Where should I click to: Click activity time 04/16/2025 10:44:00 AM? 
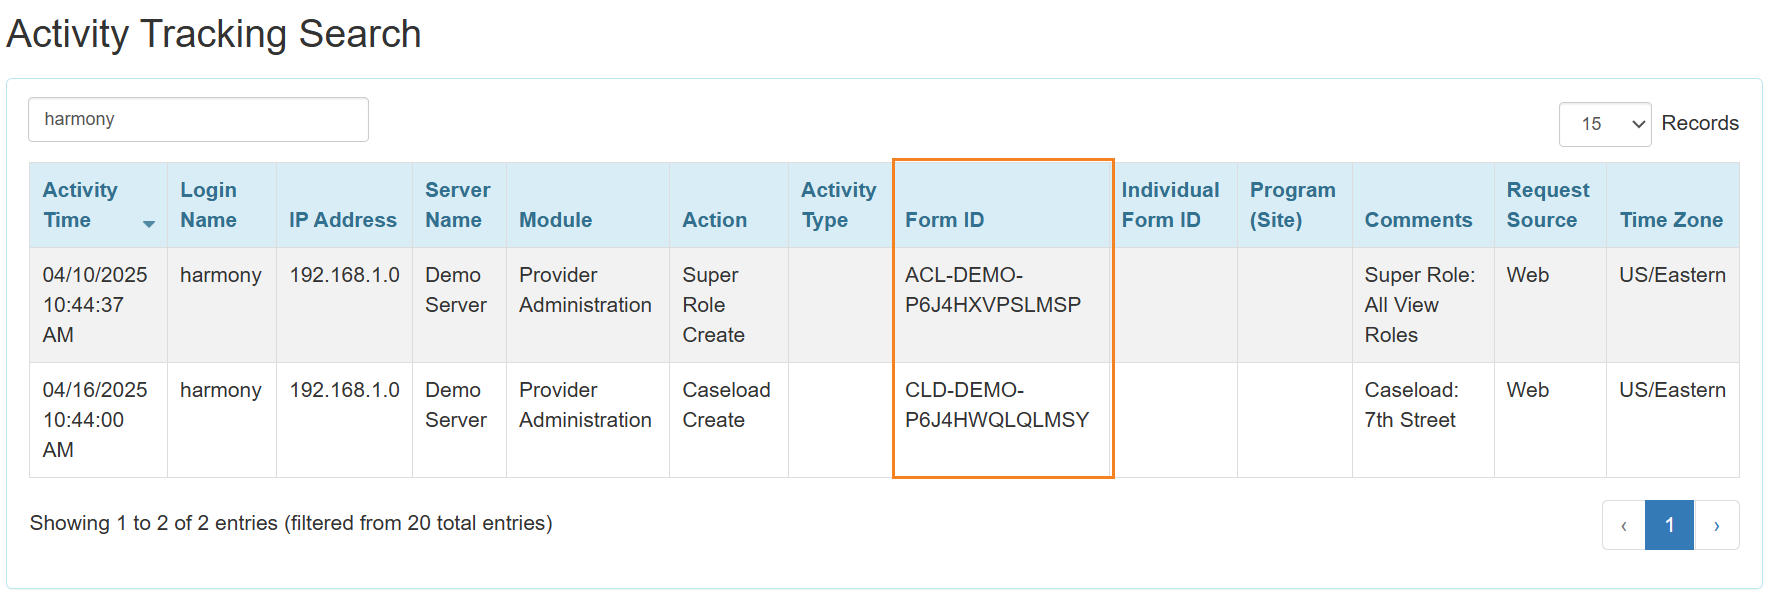[x=95, y=420]
